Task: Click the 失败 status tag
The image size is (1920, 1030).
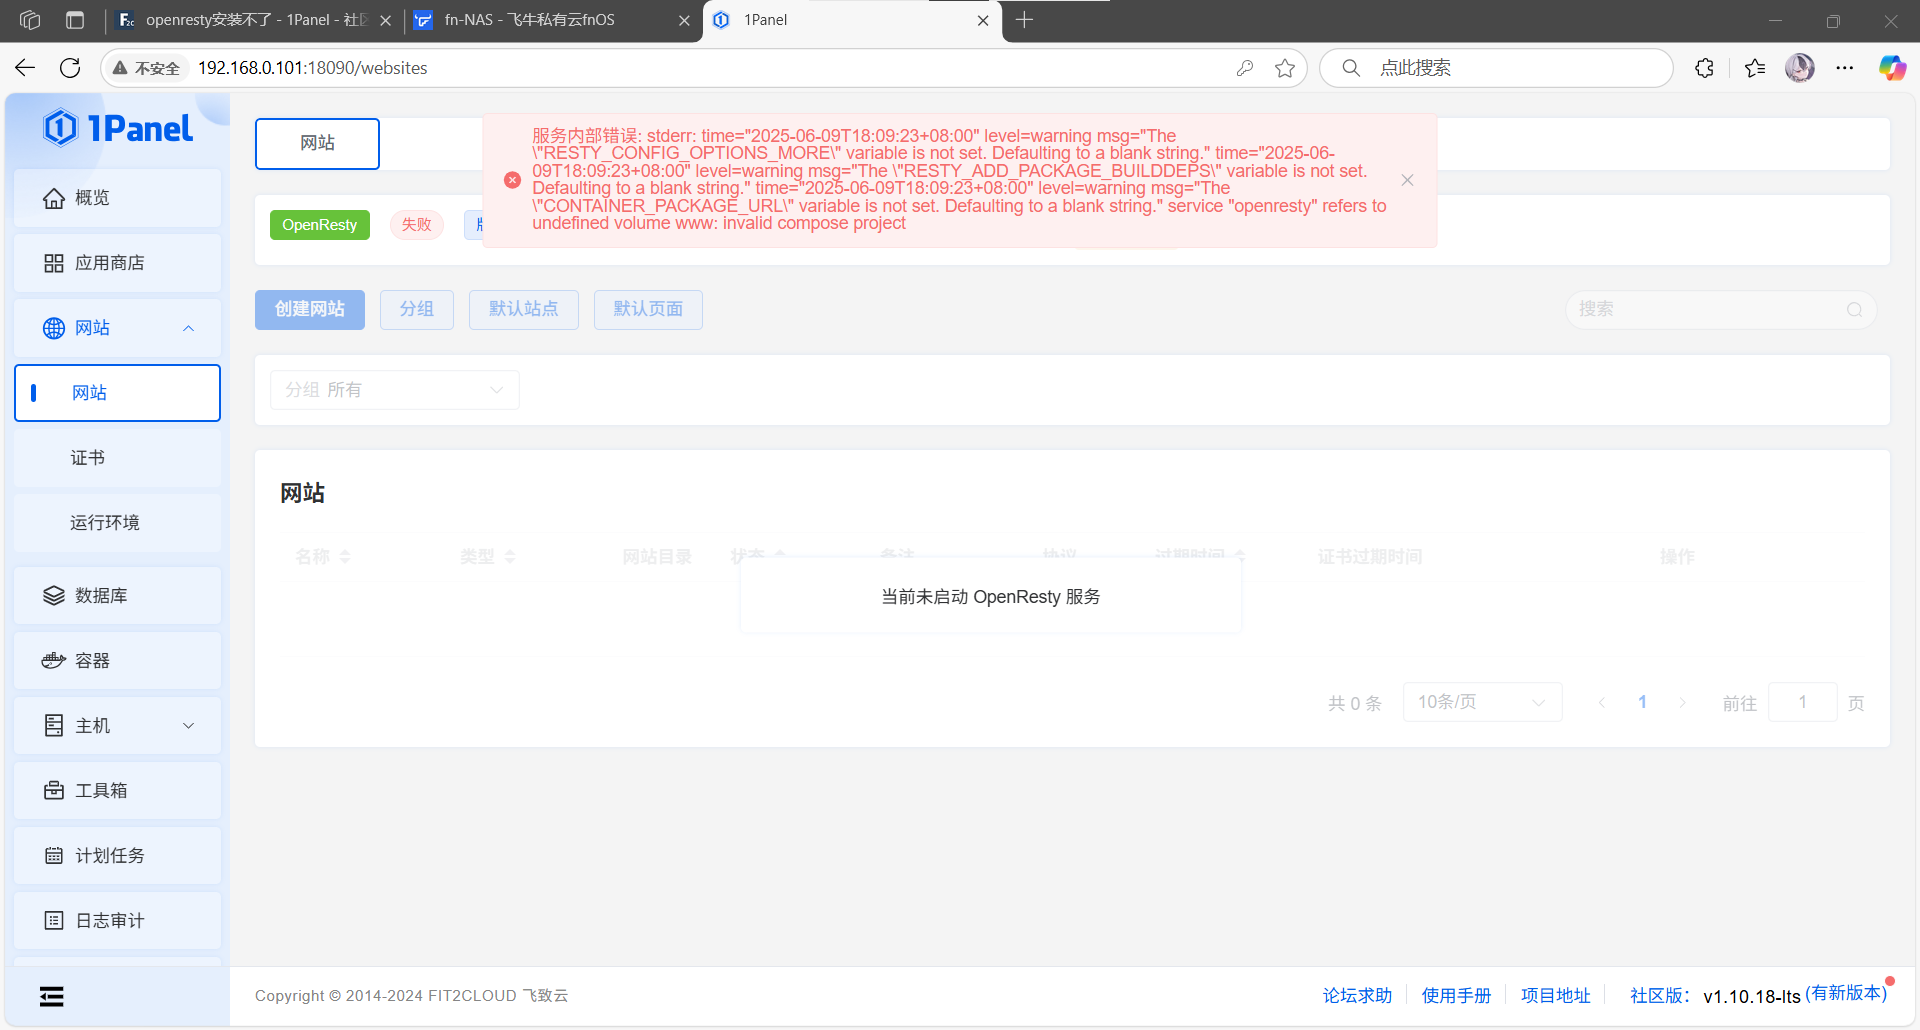Action: [417, 225]
